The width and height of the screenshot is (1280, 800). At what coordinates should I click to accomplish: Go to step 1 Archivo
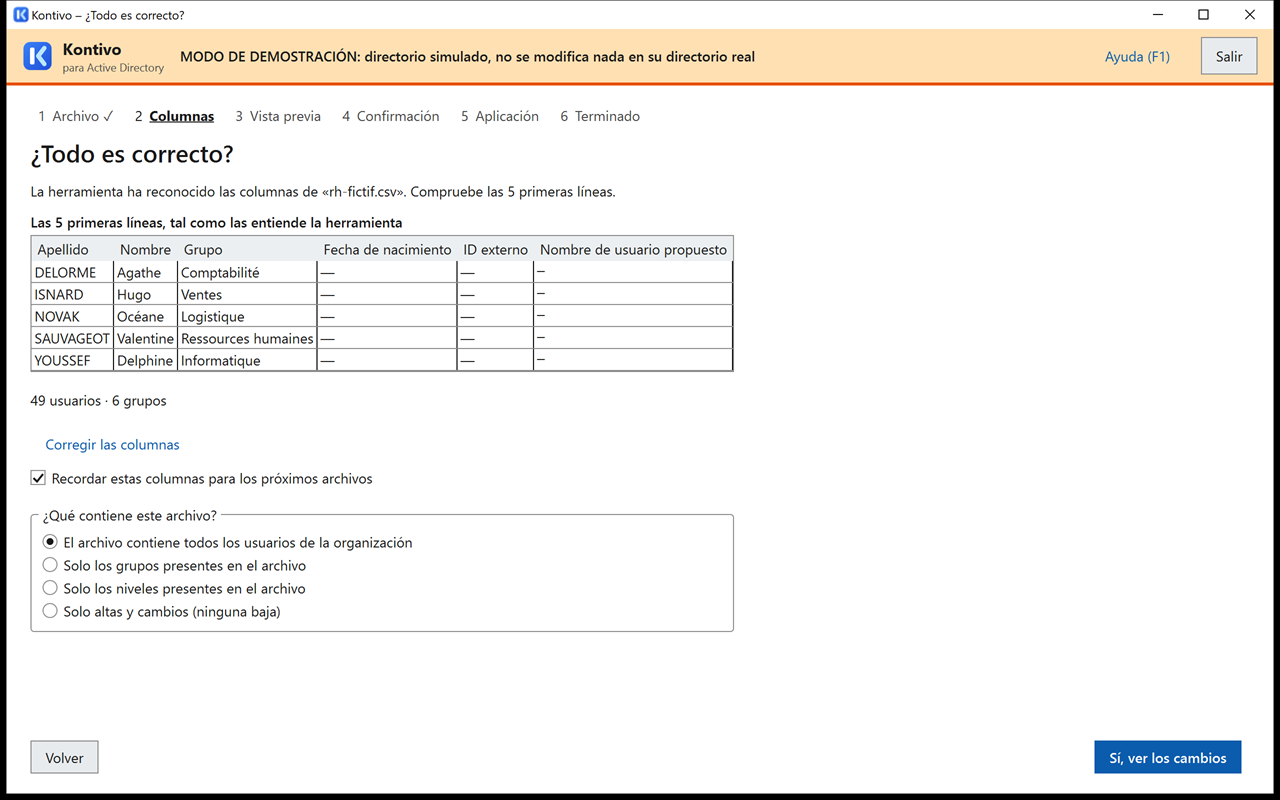click(76, 116)
